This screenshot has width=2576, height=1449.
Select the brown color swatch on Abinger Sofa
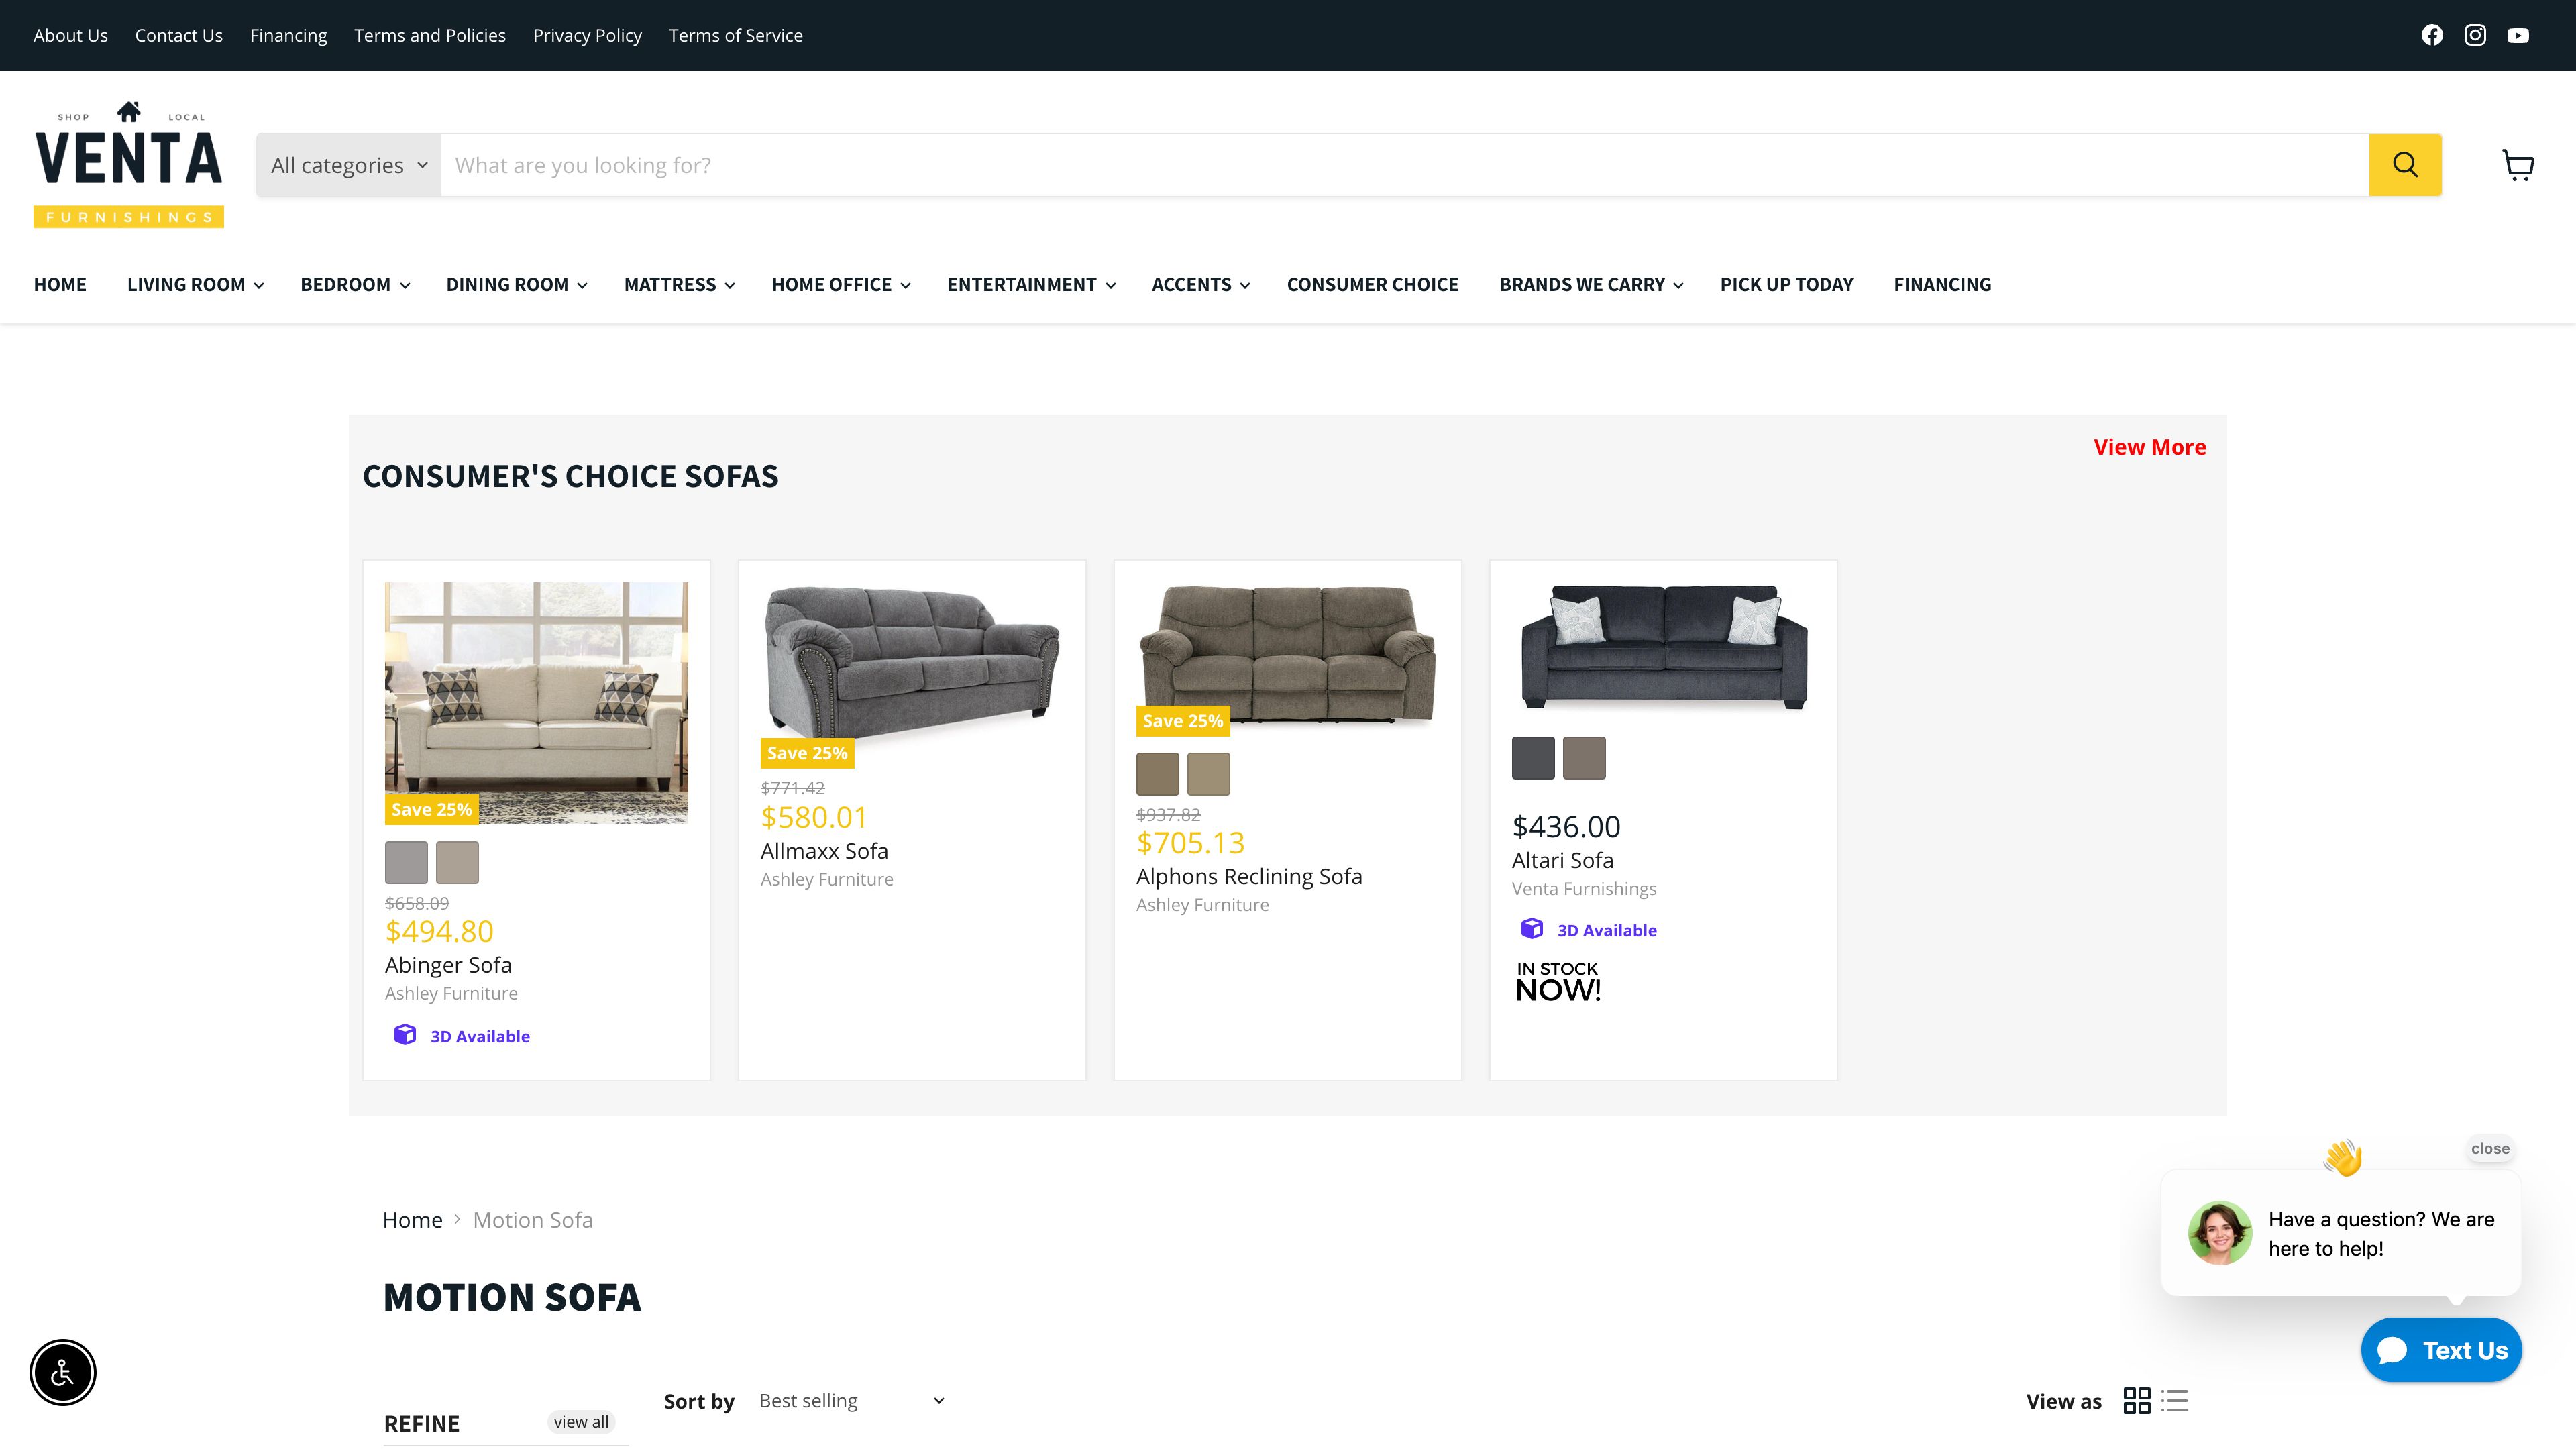point(458,861)
